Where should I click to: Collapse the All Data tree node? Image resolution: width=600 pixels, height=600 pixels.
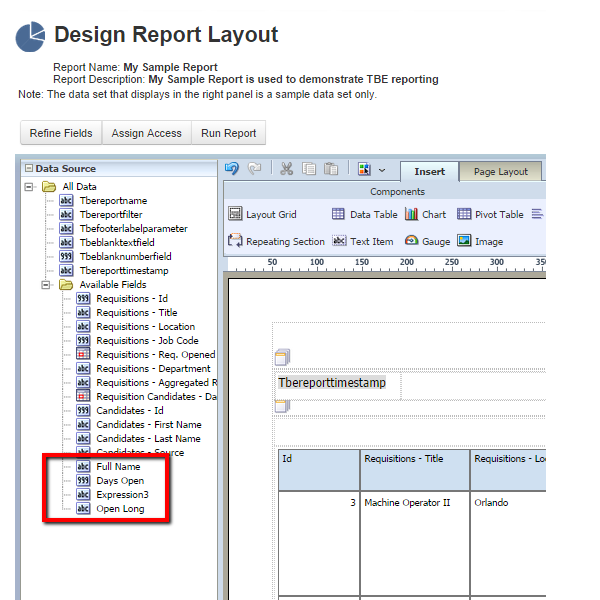pos(29,187)
